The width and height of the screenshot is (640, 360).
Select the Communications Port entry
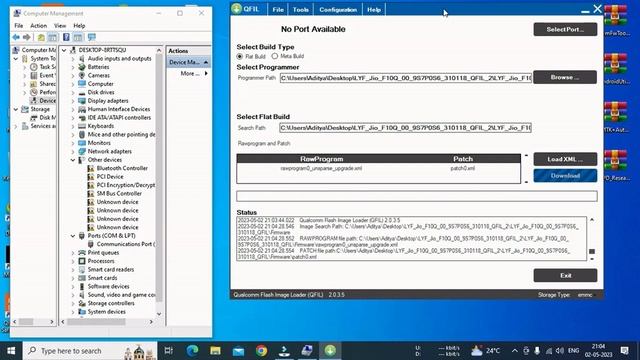[126, 244]
